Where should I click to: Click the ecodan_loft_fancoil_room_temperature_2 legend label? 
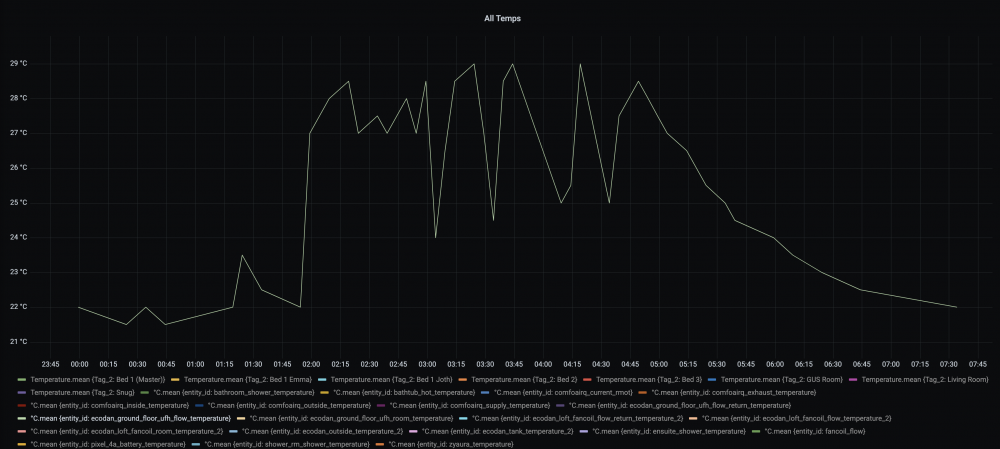pos(126,431)
